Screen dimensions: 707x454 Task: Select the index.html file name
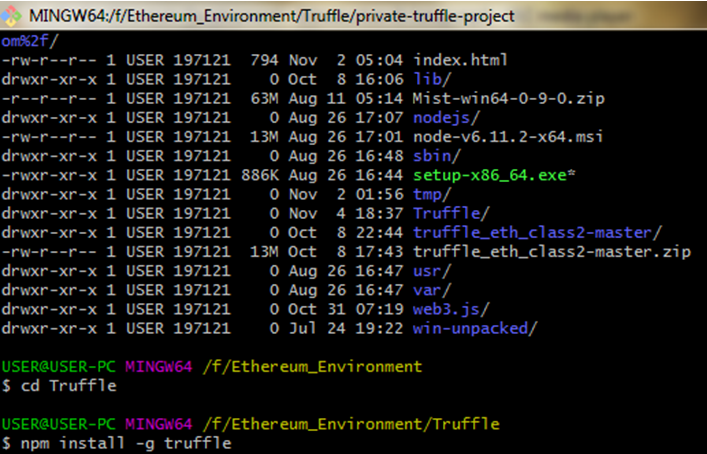click(x=460, y=60)
